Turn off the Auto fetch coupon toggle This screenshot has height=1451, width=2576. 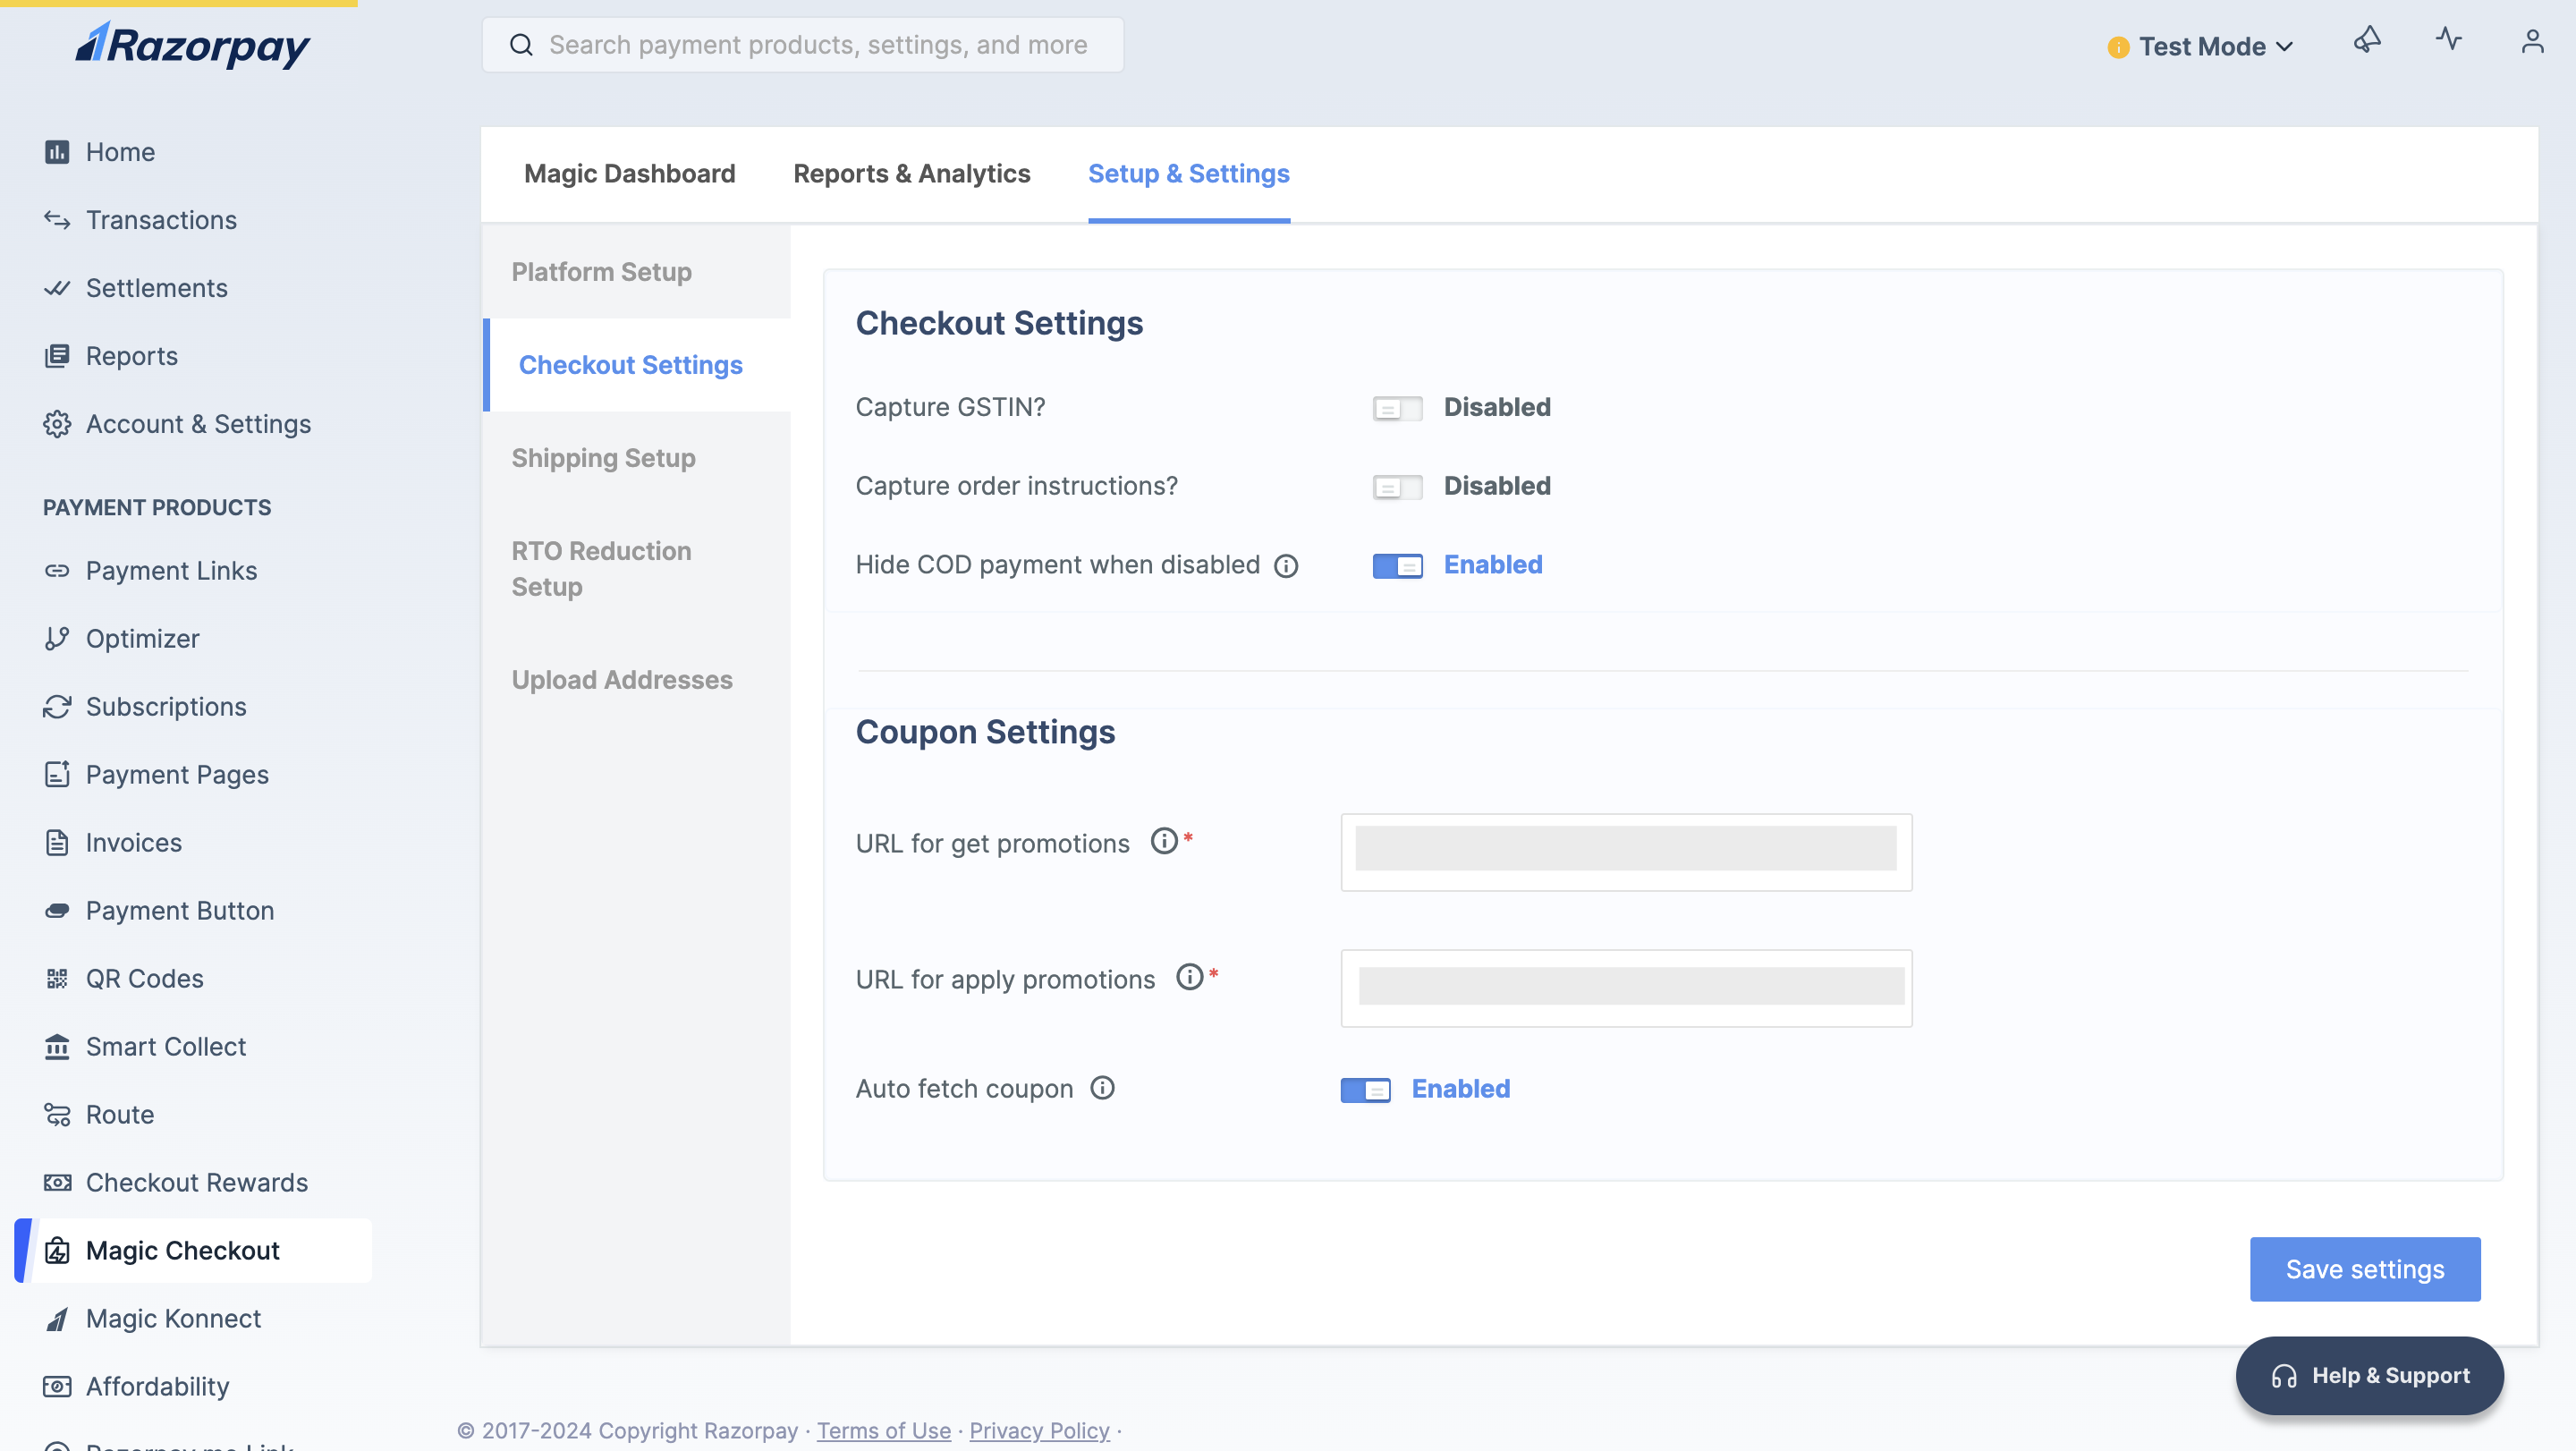click(1365, 1090)
